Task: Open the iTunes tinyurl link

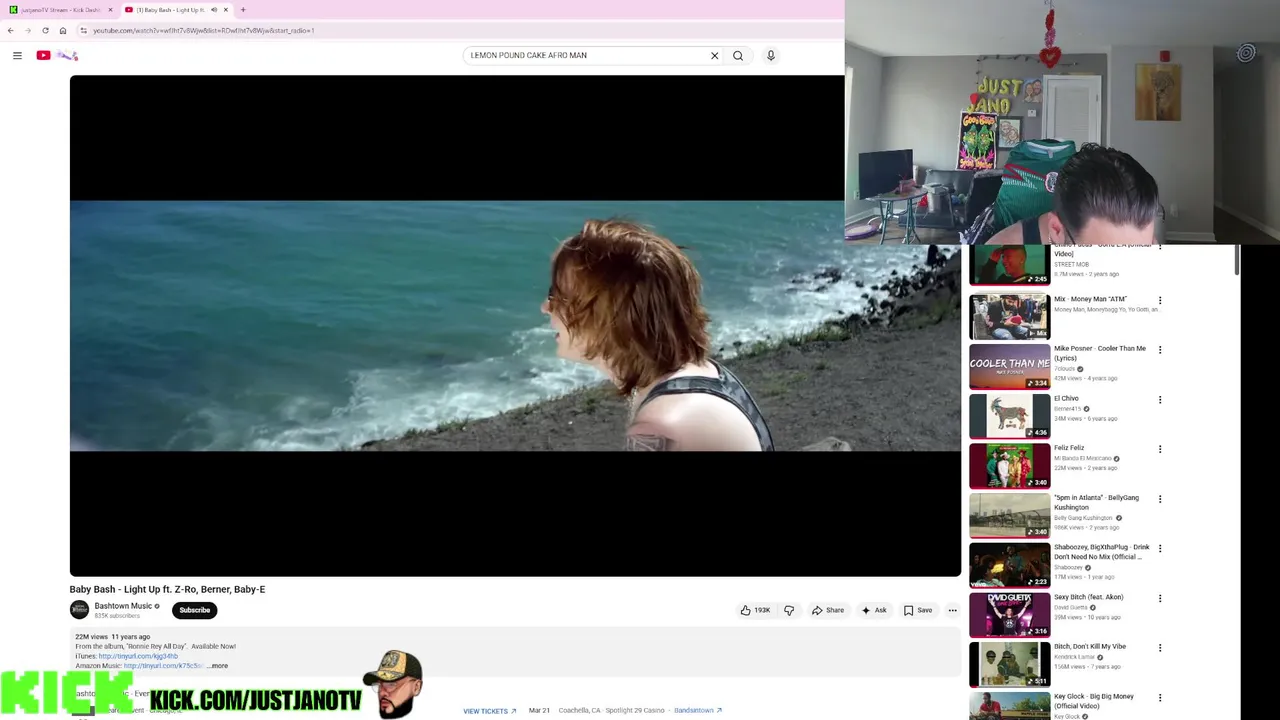Action: click(x=138, y=656)
